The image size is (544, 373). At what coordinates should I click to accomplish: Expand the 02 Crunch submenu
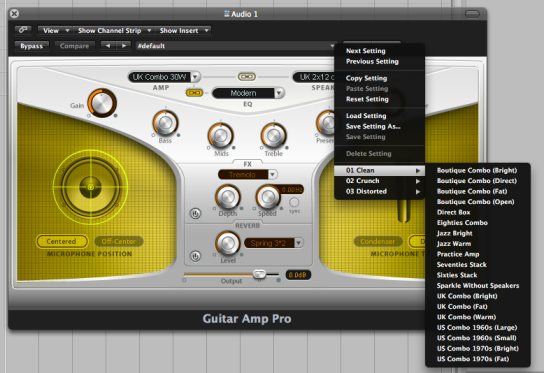[380, 181]
